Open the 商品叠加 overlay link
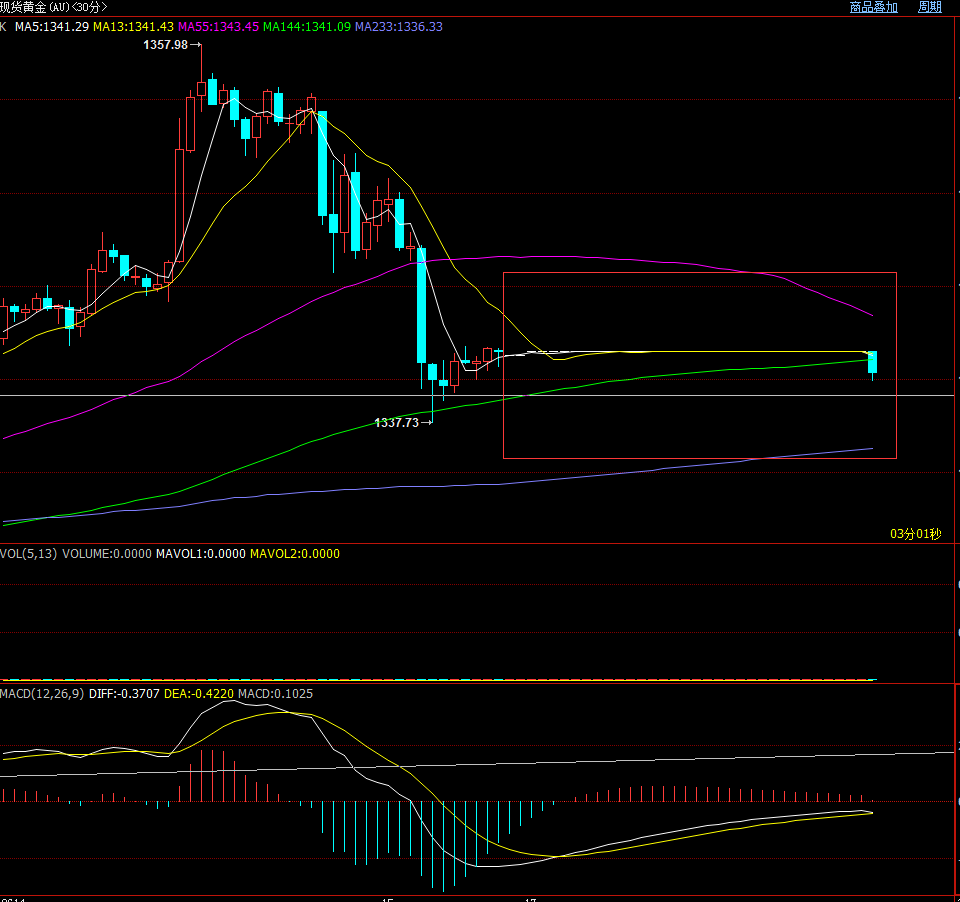960x902 pixels. (873, 7)
